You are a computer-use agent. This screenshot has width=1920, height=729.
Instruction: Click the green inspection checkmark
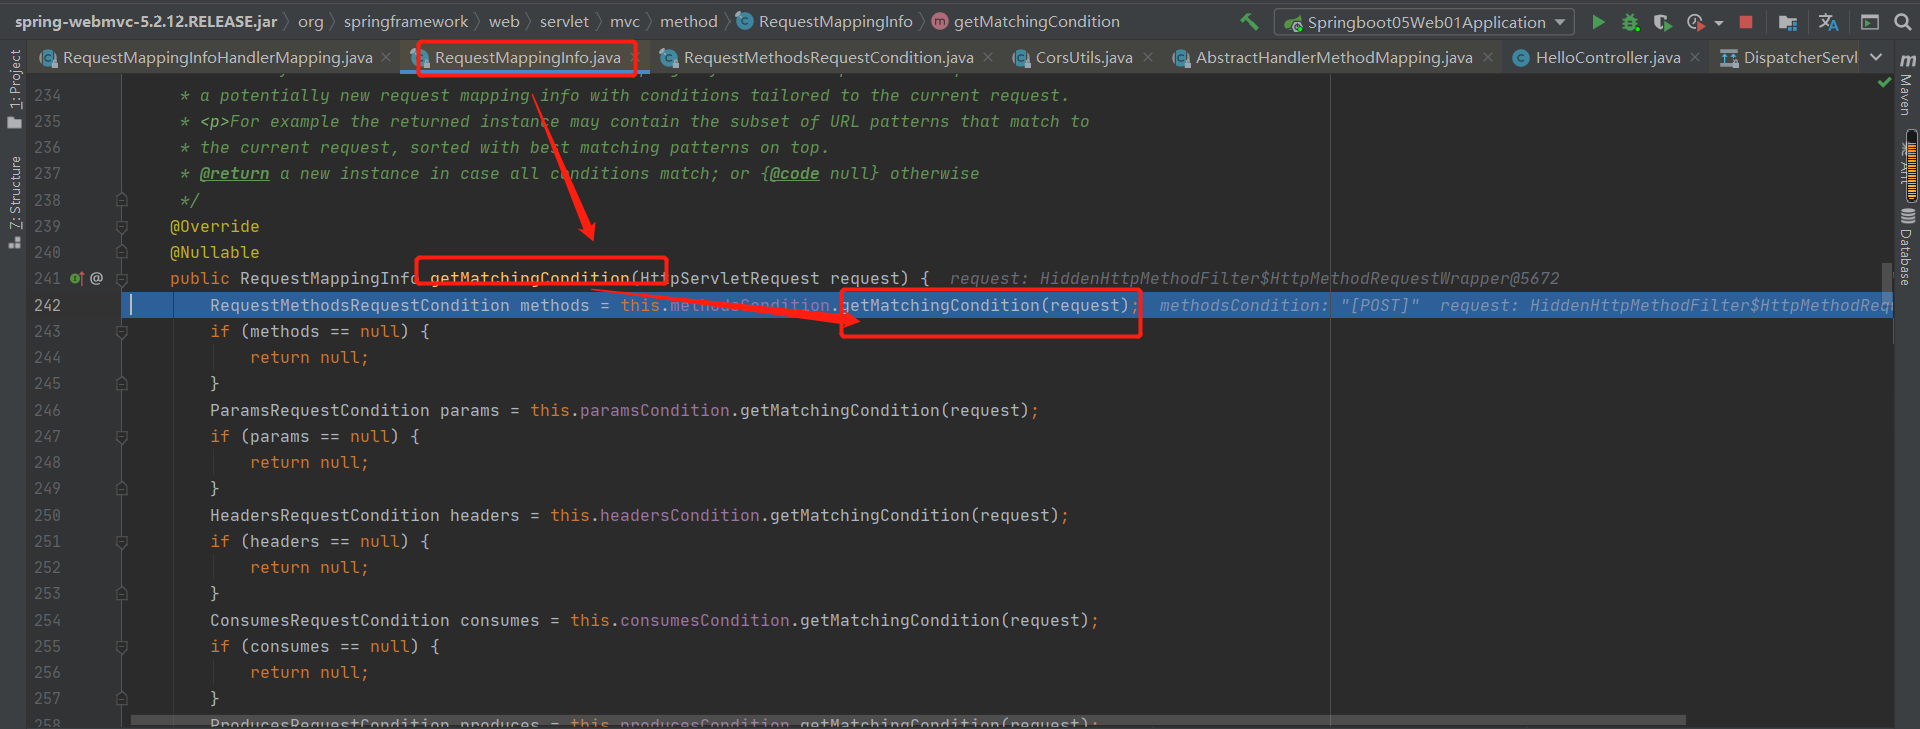click(1885, 83)
